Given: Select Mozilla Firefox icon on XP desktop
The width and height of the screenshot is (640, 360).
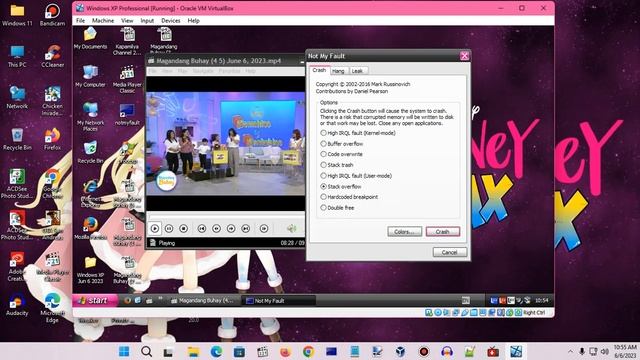Looking at the screenshot, I should [x=90, y=229].
